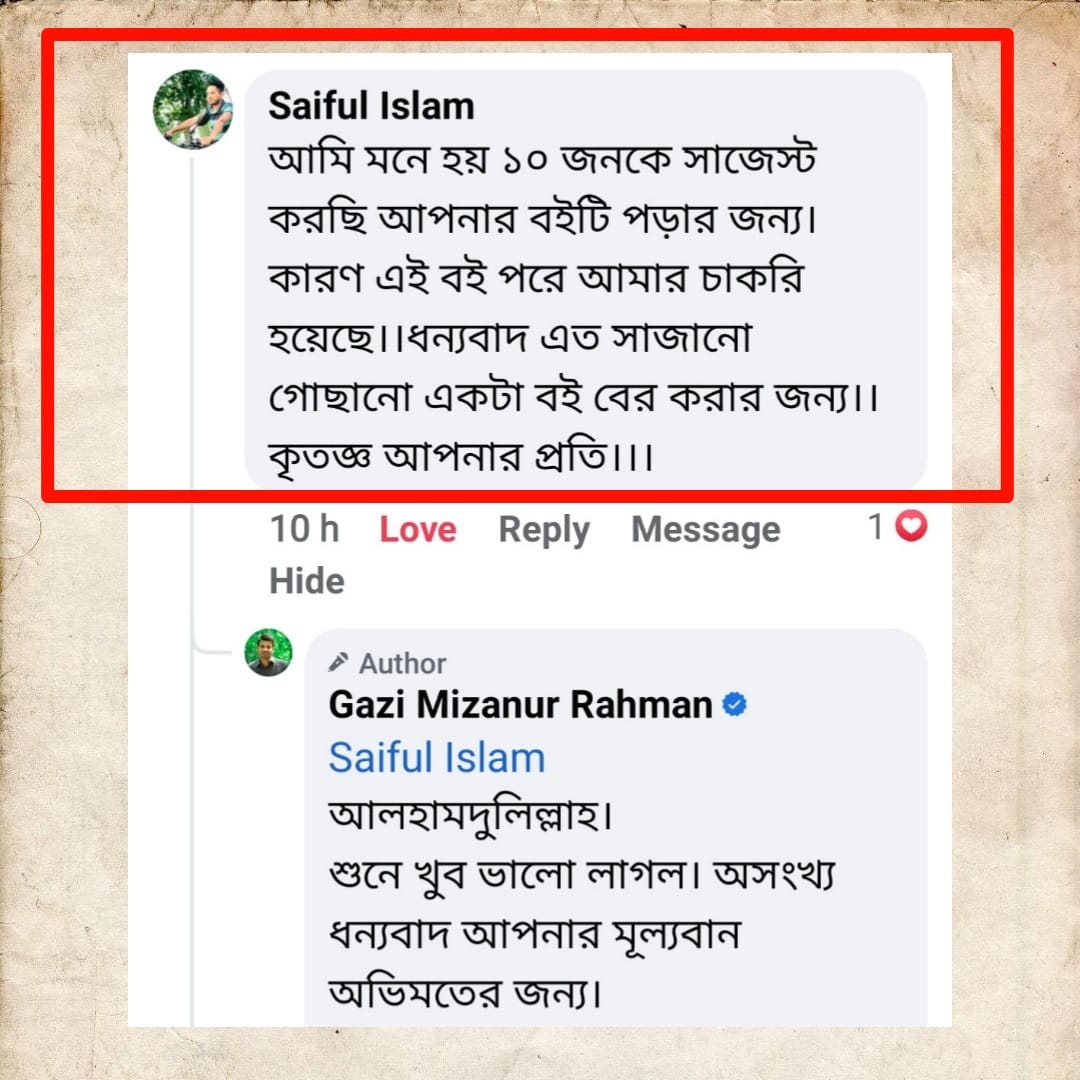Follow the blue Saiful Islam mention link
The width and height of the screenshot is (1080, 1080).
point(436,758)
